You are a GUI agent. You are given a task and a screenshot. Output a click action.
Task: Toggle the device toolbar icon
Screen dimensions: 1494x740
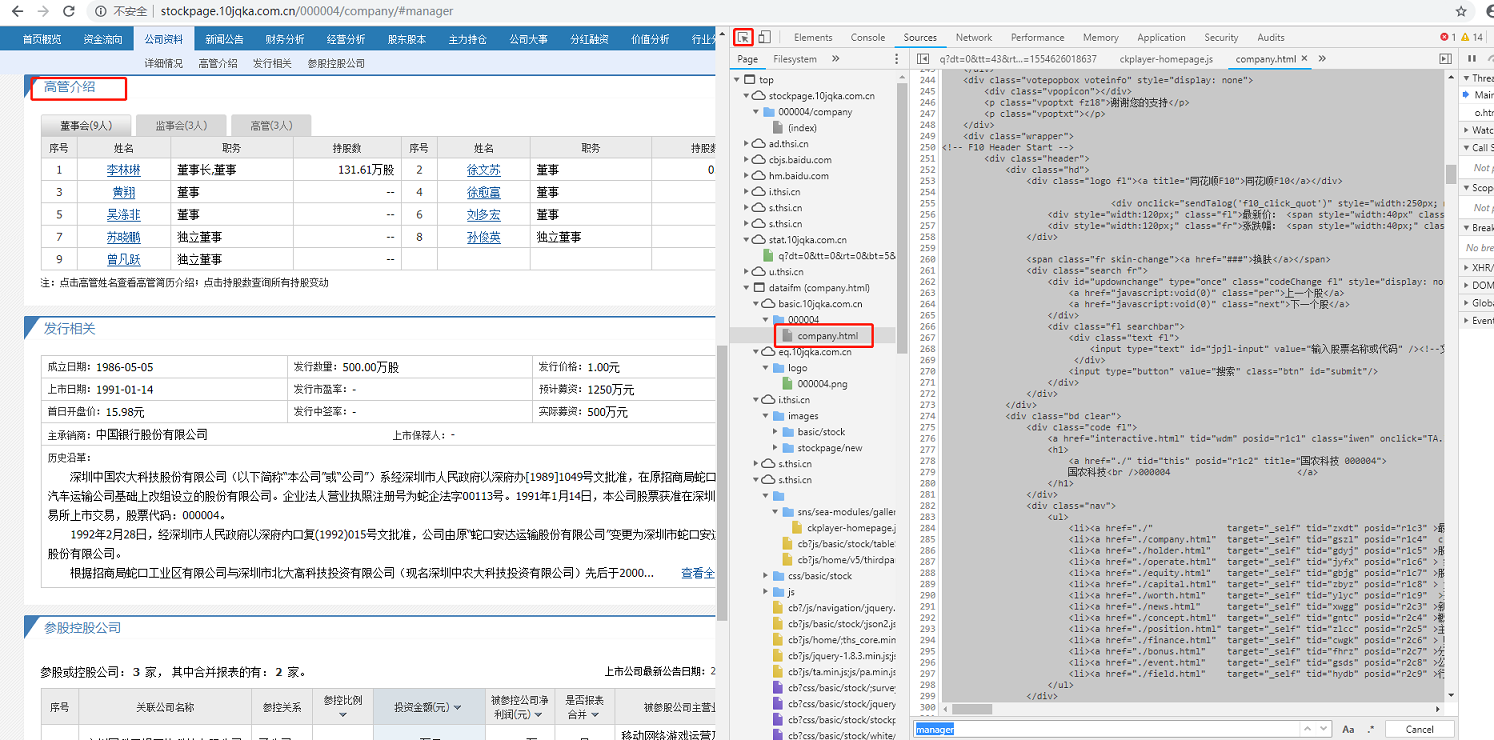pyautogui.click(x=765, y=37)
